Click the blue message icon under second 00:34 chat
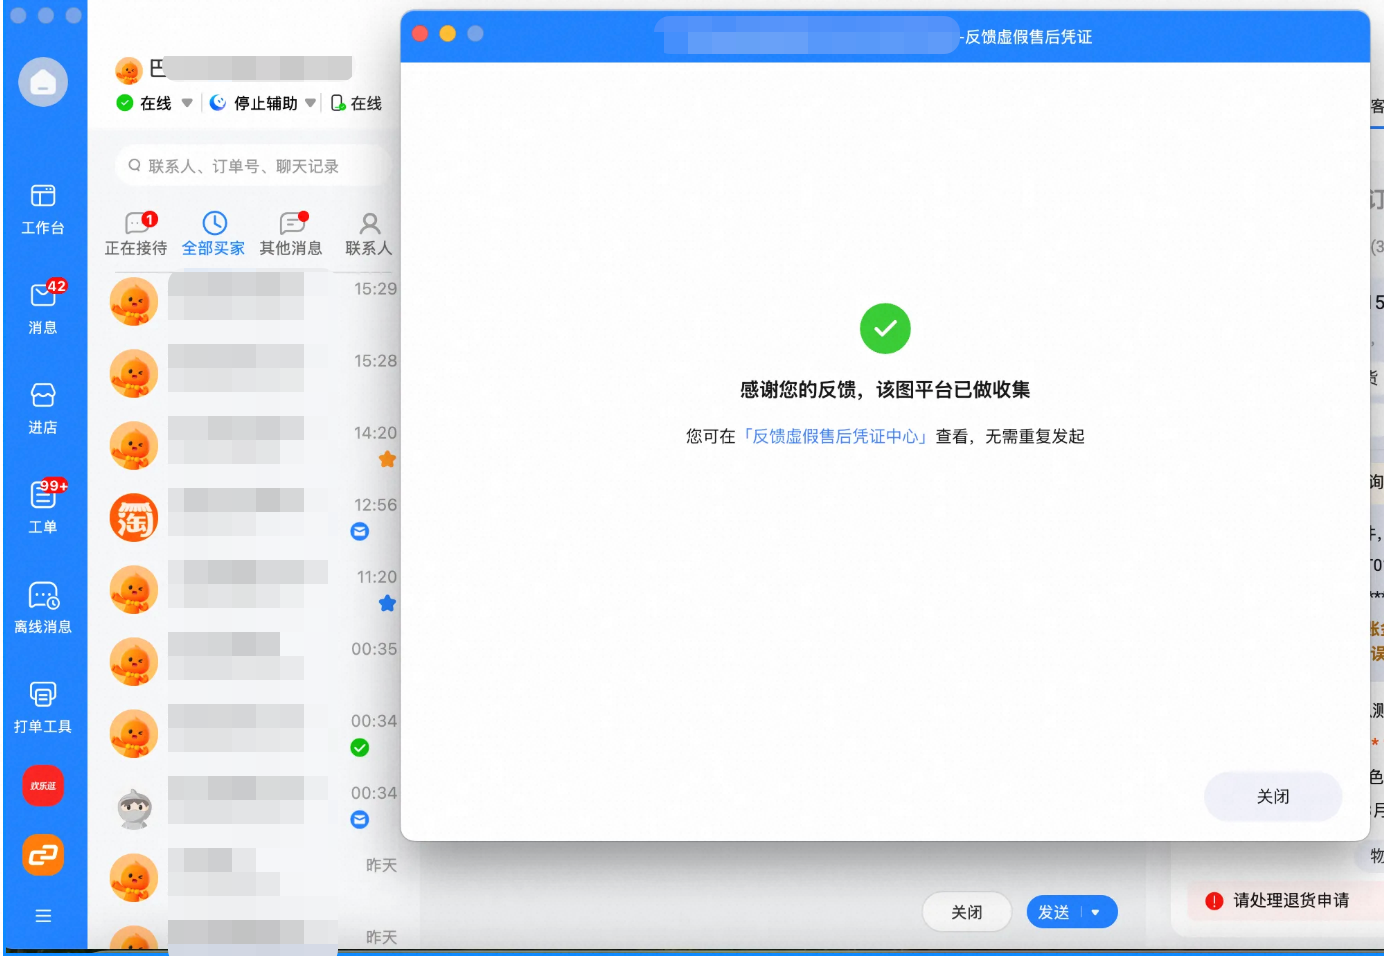This screenshot has height=956, width=1384. (x=360, y=819)
